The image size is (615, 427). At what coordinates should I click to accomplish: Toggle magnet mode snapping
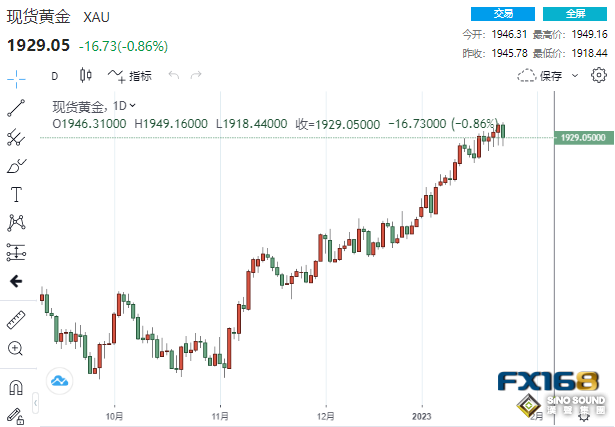point(16,388)
